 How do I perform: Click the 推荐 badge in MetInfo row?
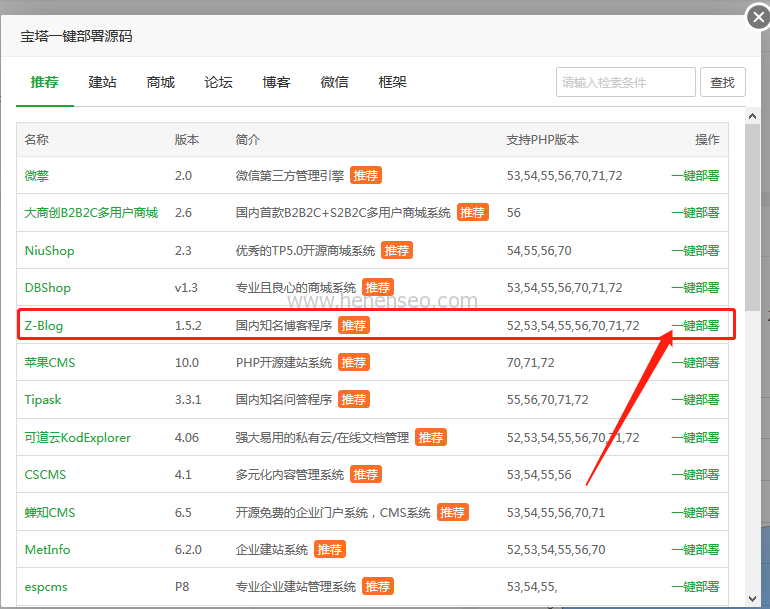click(330, 549)
